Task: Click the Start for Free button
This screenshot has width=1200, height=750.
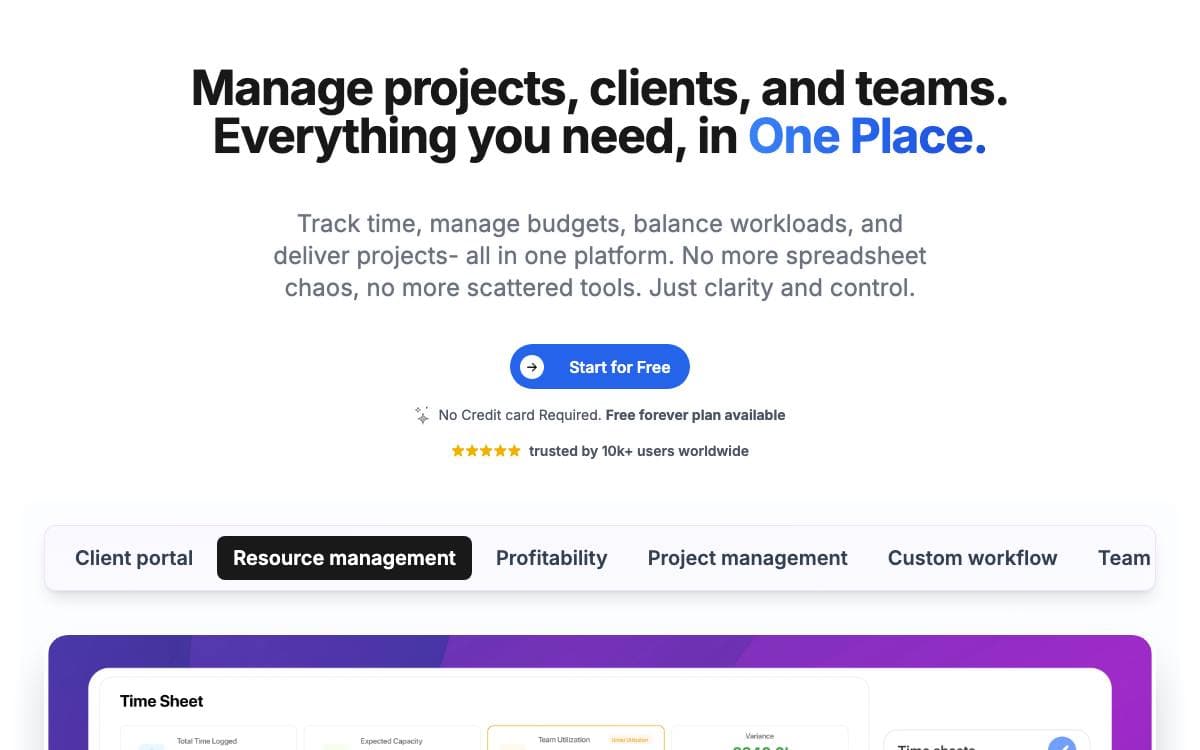Action: coord(600,367)
